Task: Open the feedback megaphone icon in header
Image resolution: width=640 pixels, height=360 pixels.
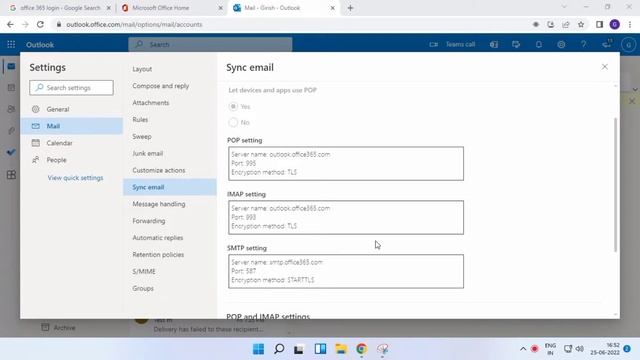Action: 607,43
